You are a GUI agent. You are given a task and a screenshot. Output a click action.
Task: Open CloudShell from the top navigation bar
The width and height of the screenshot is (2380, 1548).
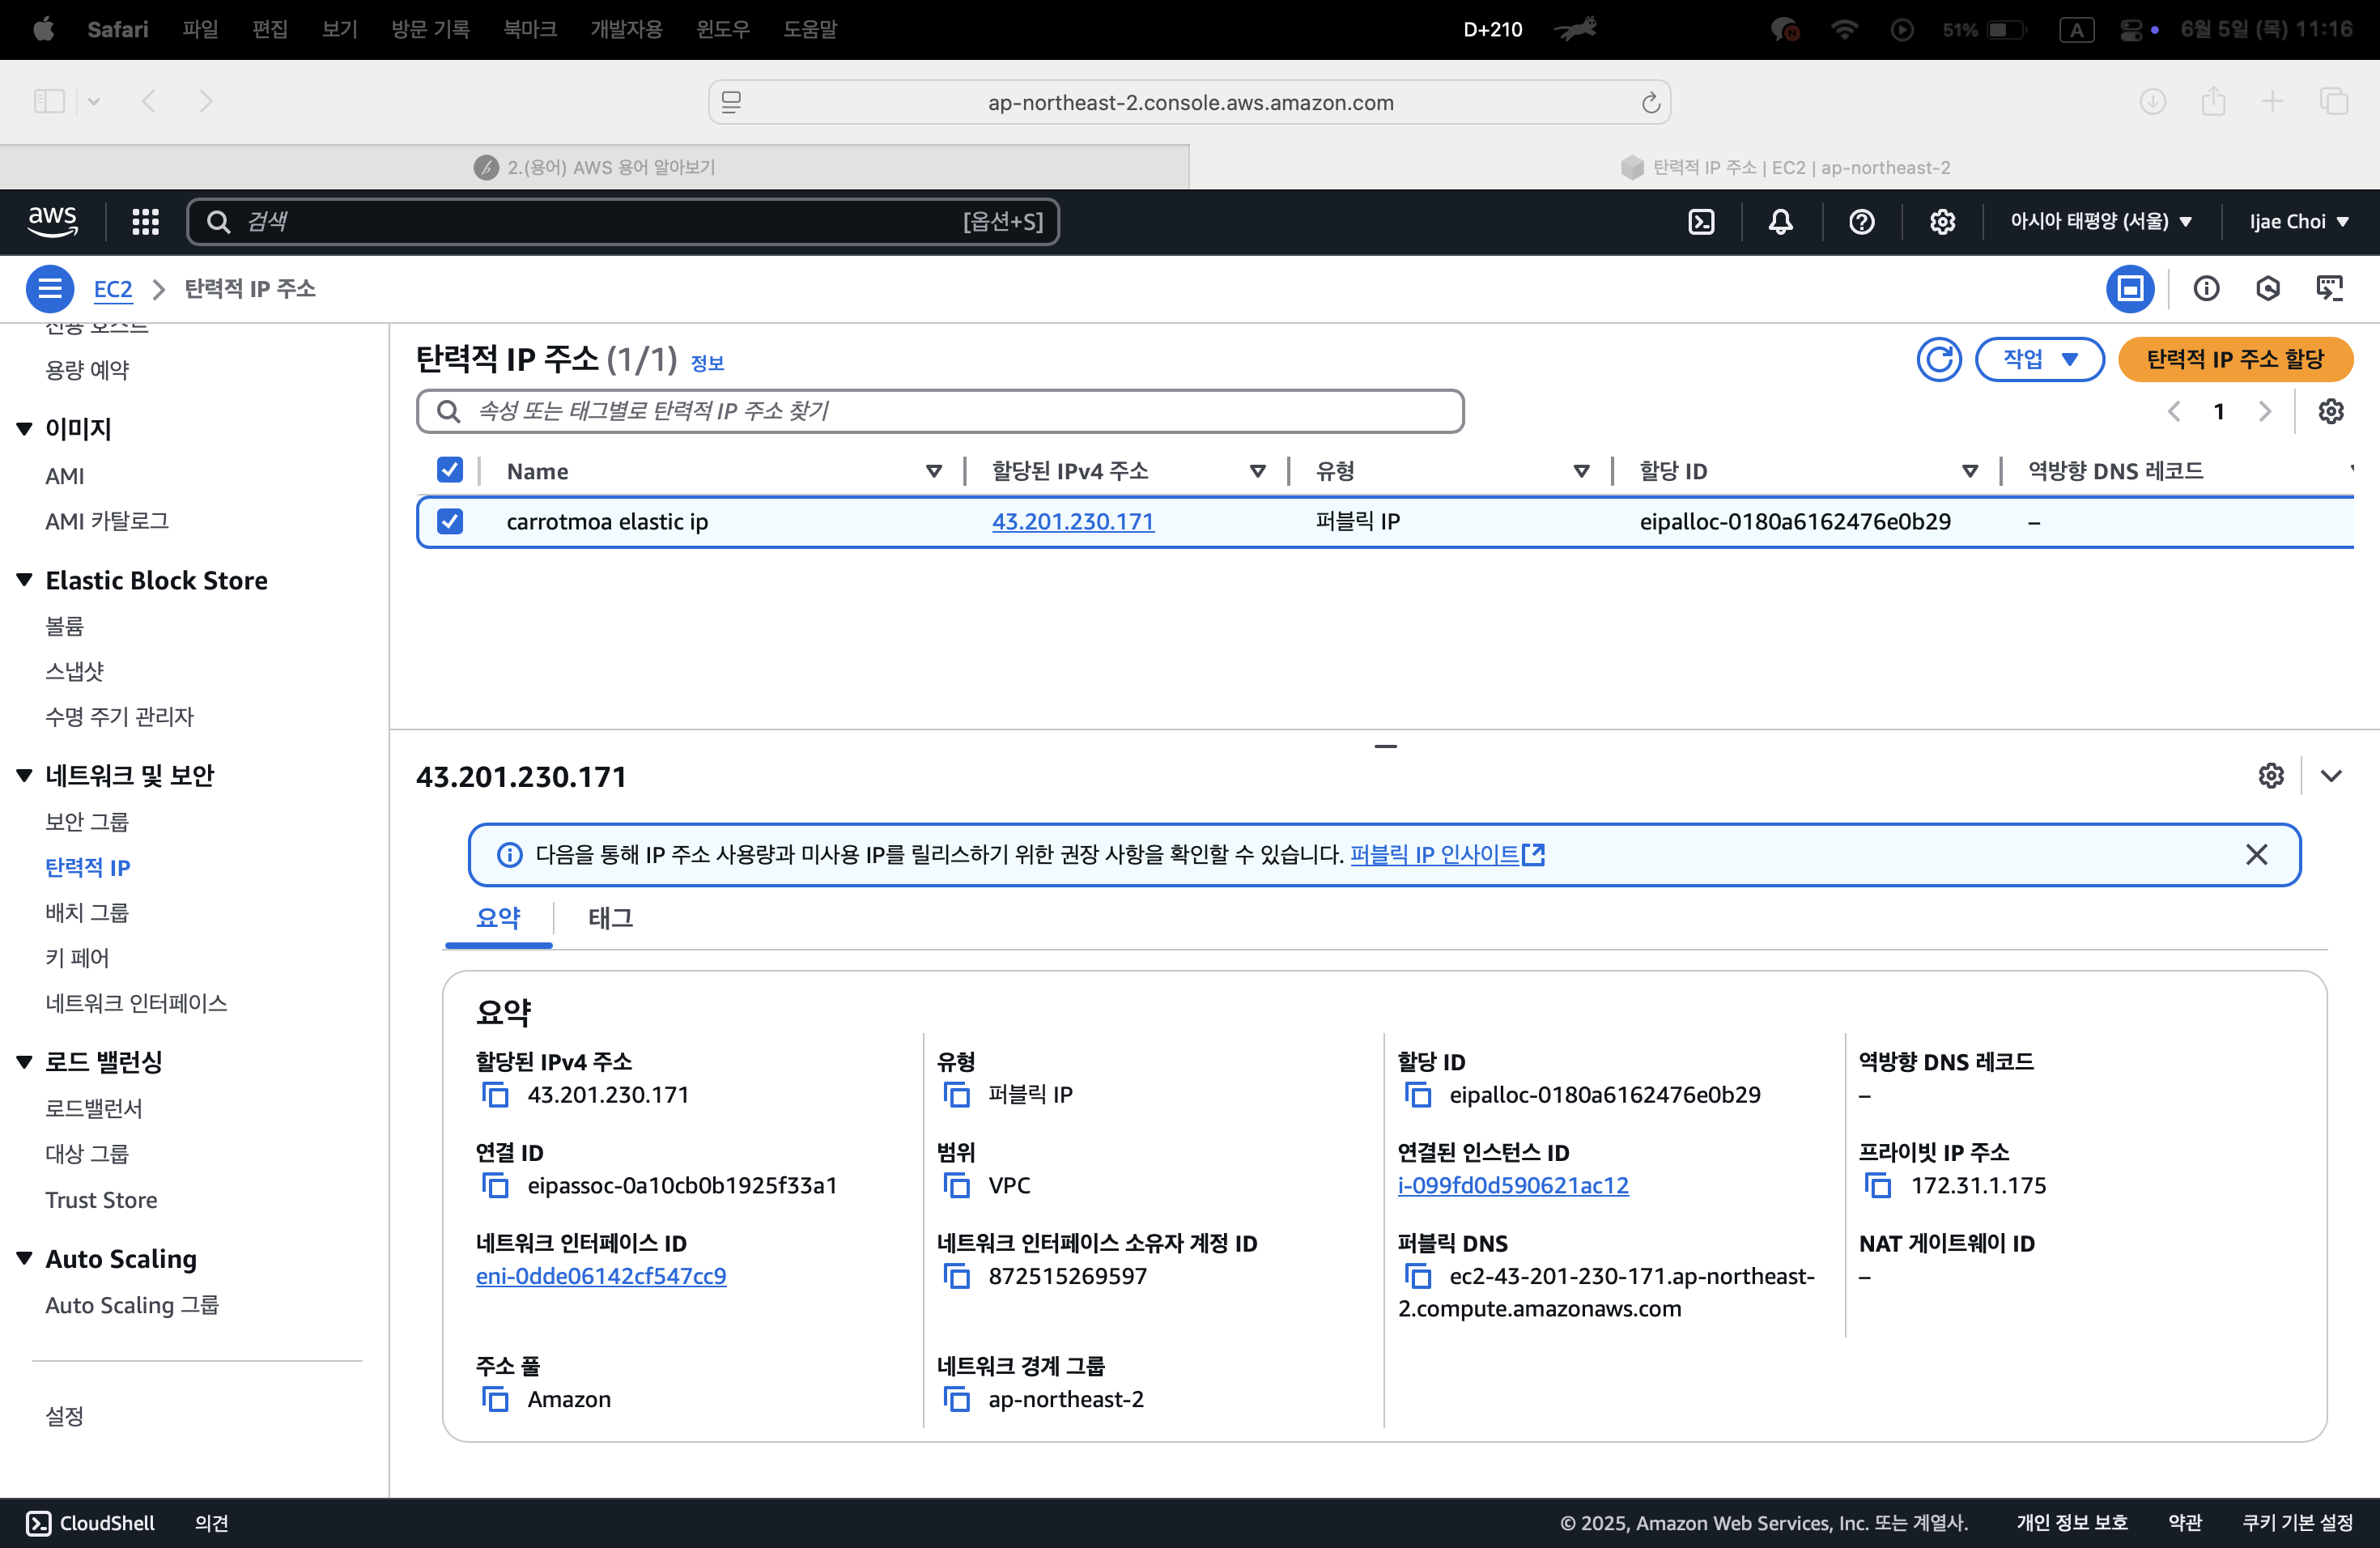pos(1700,221)
